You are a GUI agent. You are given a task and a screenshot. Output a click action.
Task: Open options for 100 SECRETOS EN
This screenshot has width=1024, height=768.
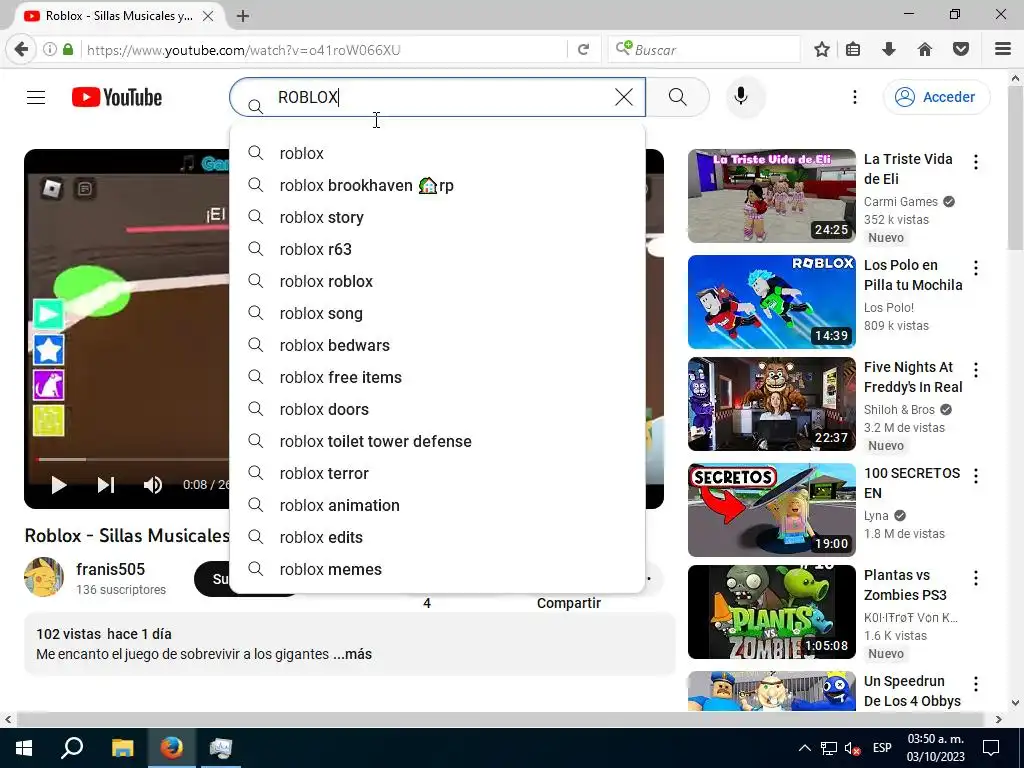point(976,476)
